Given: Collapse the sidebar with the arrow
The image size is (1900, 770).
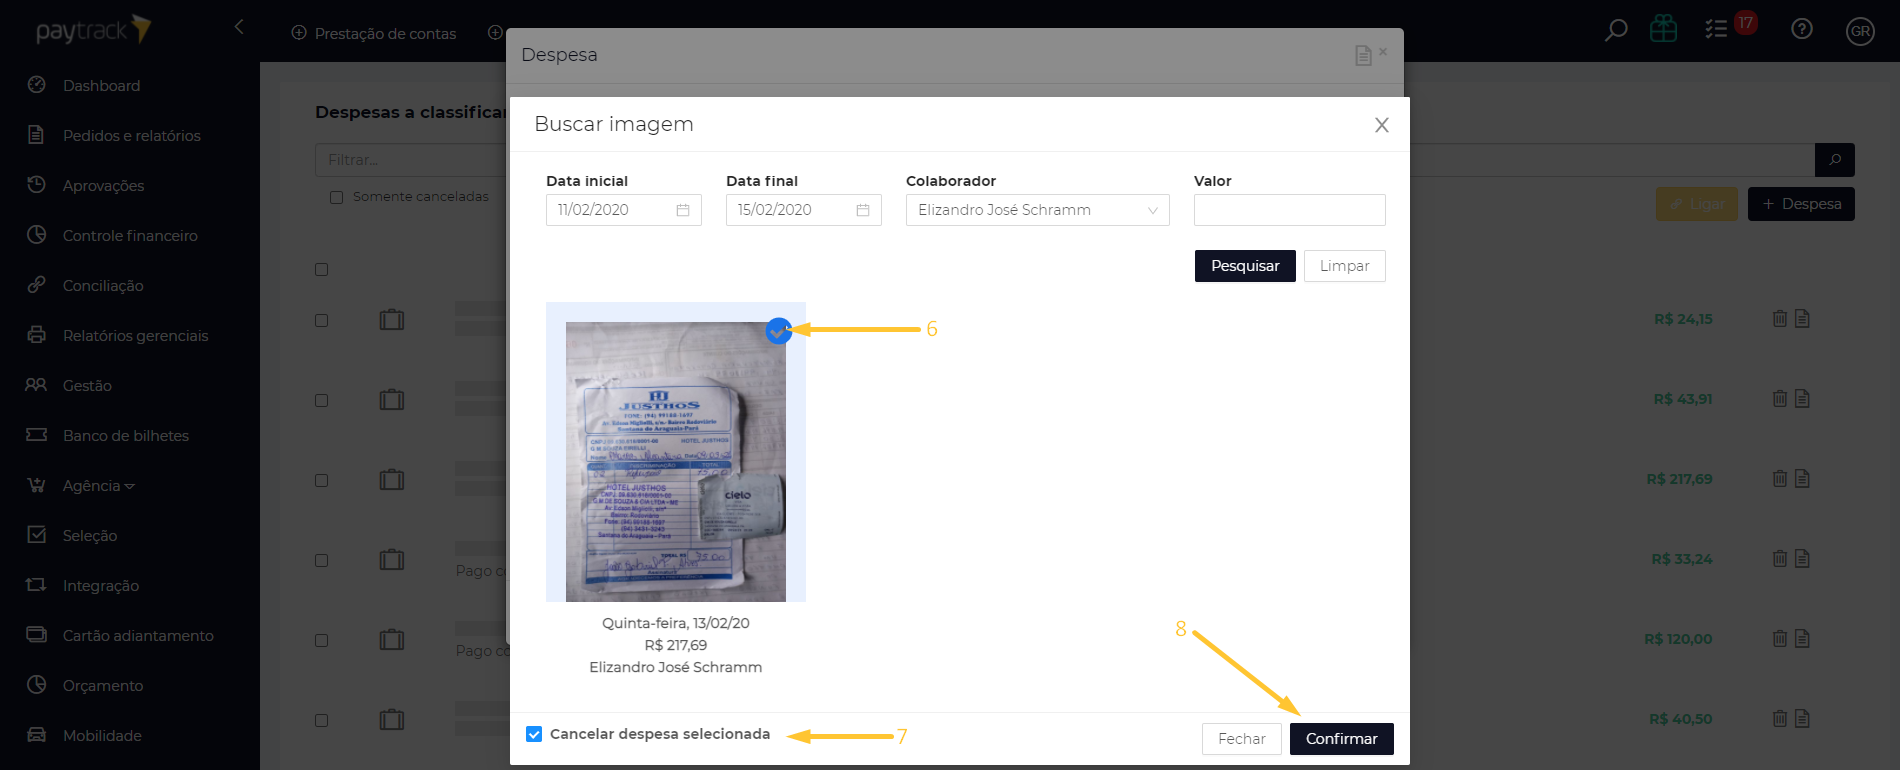Looking at the screenshot, I should [x=239, y=27].
